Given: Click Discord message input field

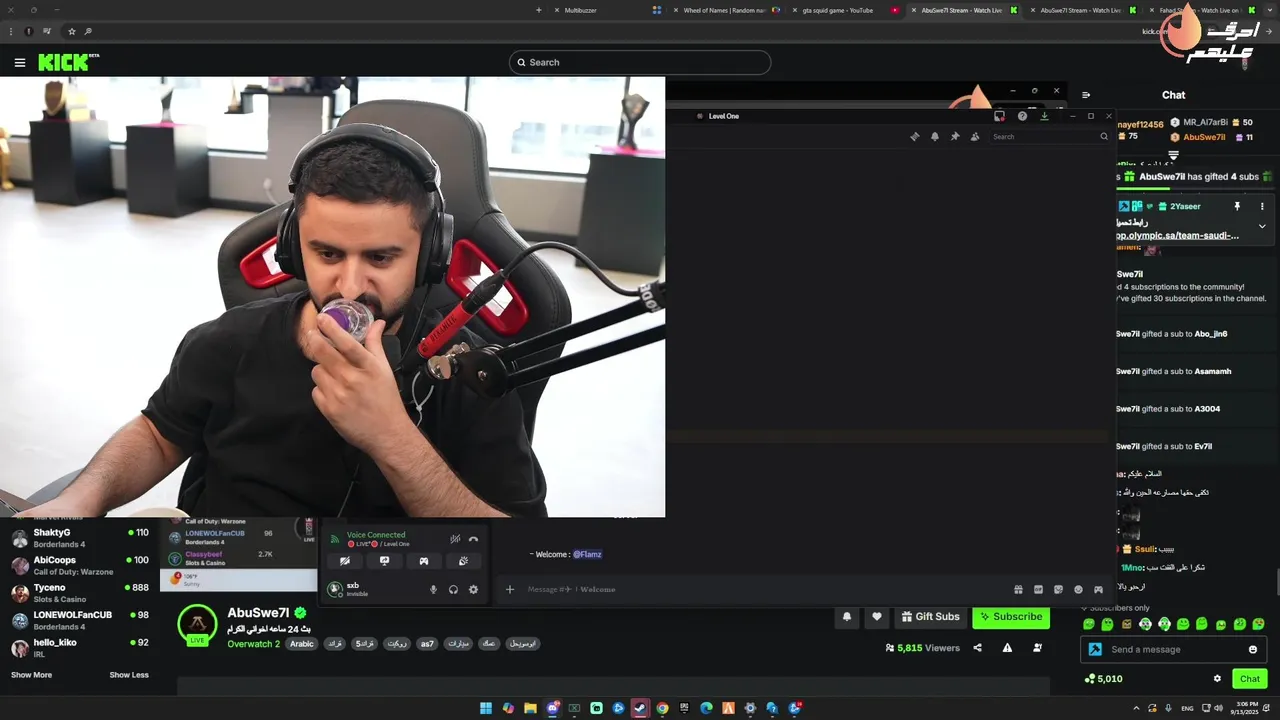Looking at the screenshot, I should tap(760, 589).
